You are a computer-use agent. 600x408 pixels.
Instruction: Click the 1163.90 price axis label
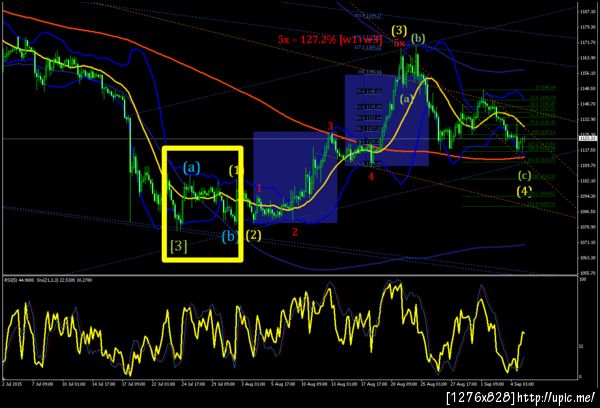click(x=588, y=58)
